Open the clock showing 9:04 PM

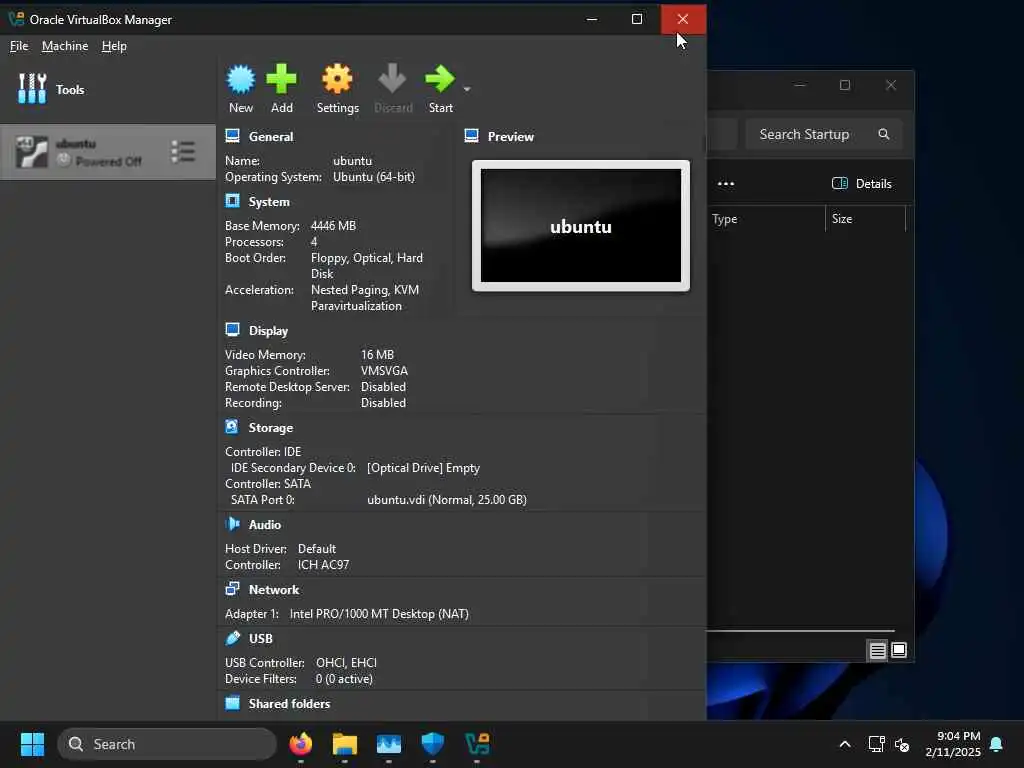[953, 744]
